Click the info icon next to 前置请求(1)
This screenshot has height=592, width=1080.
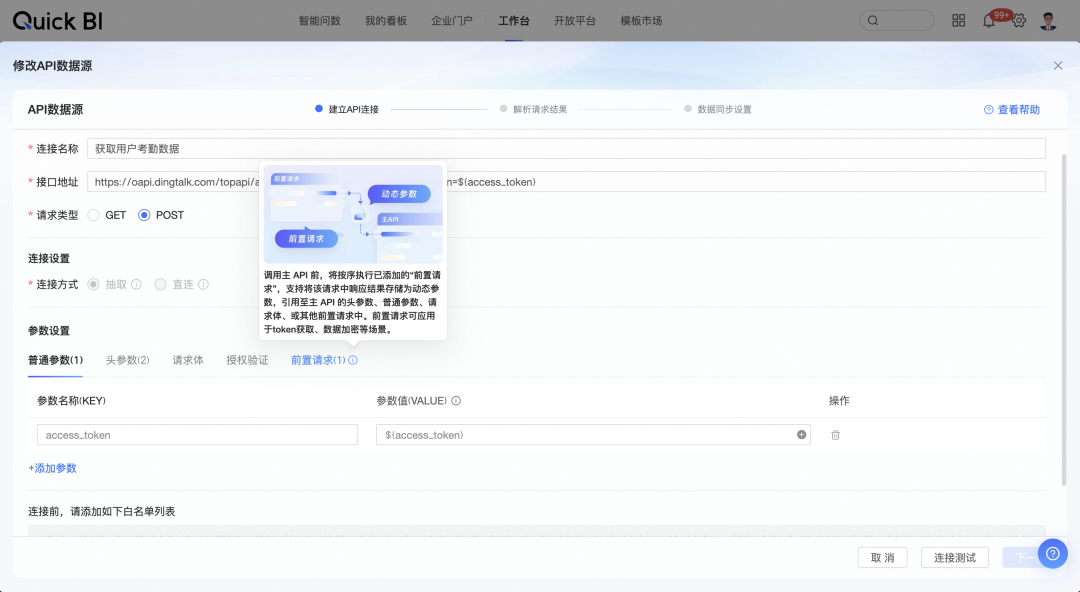point(353,360)
